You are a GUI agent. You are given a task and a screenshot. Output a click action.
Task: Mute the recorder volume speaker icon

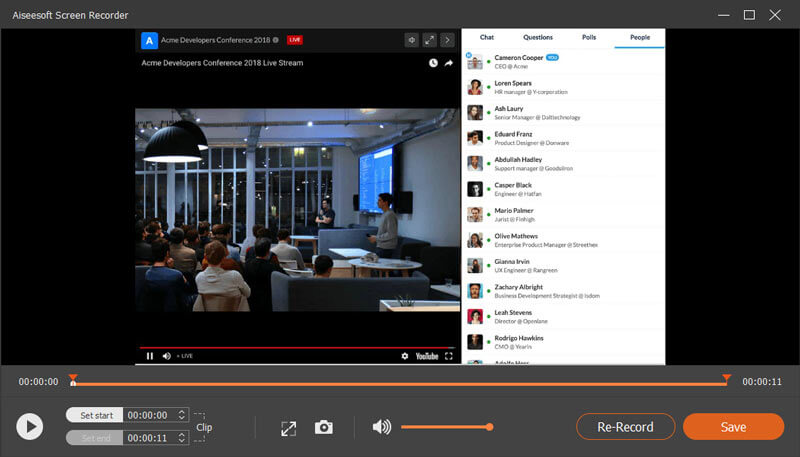click(x=381, y=427)
